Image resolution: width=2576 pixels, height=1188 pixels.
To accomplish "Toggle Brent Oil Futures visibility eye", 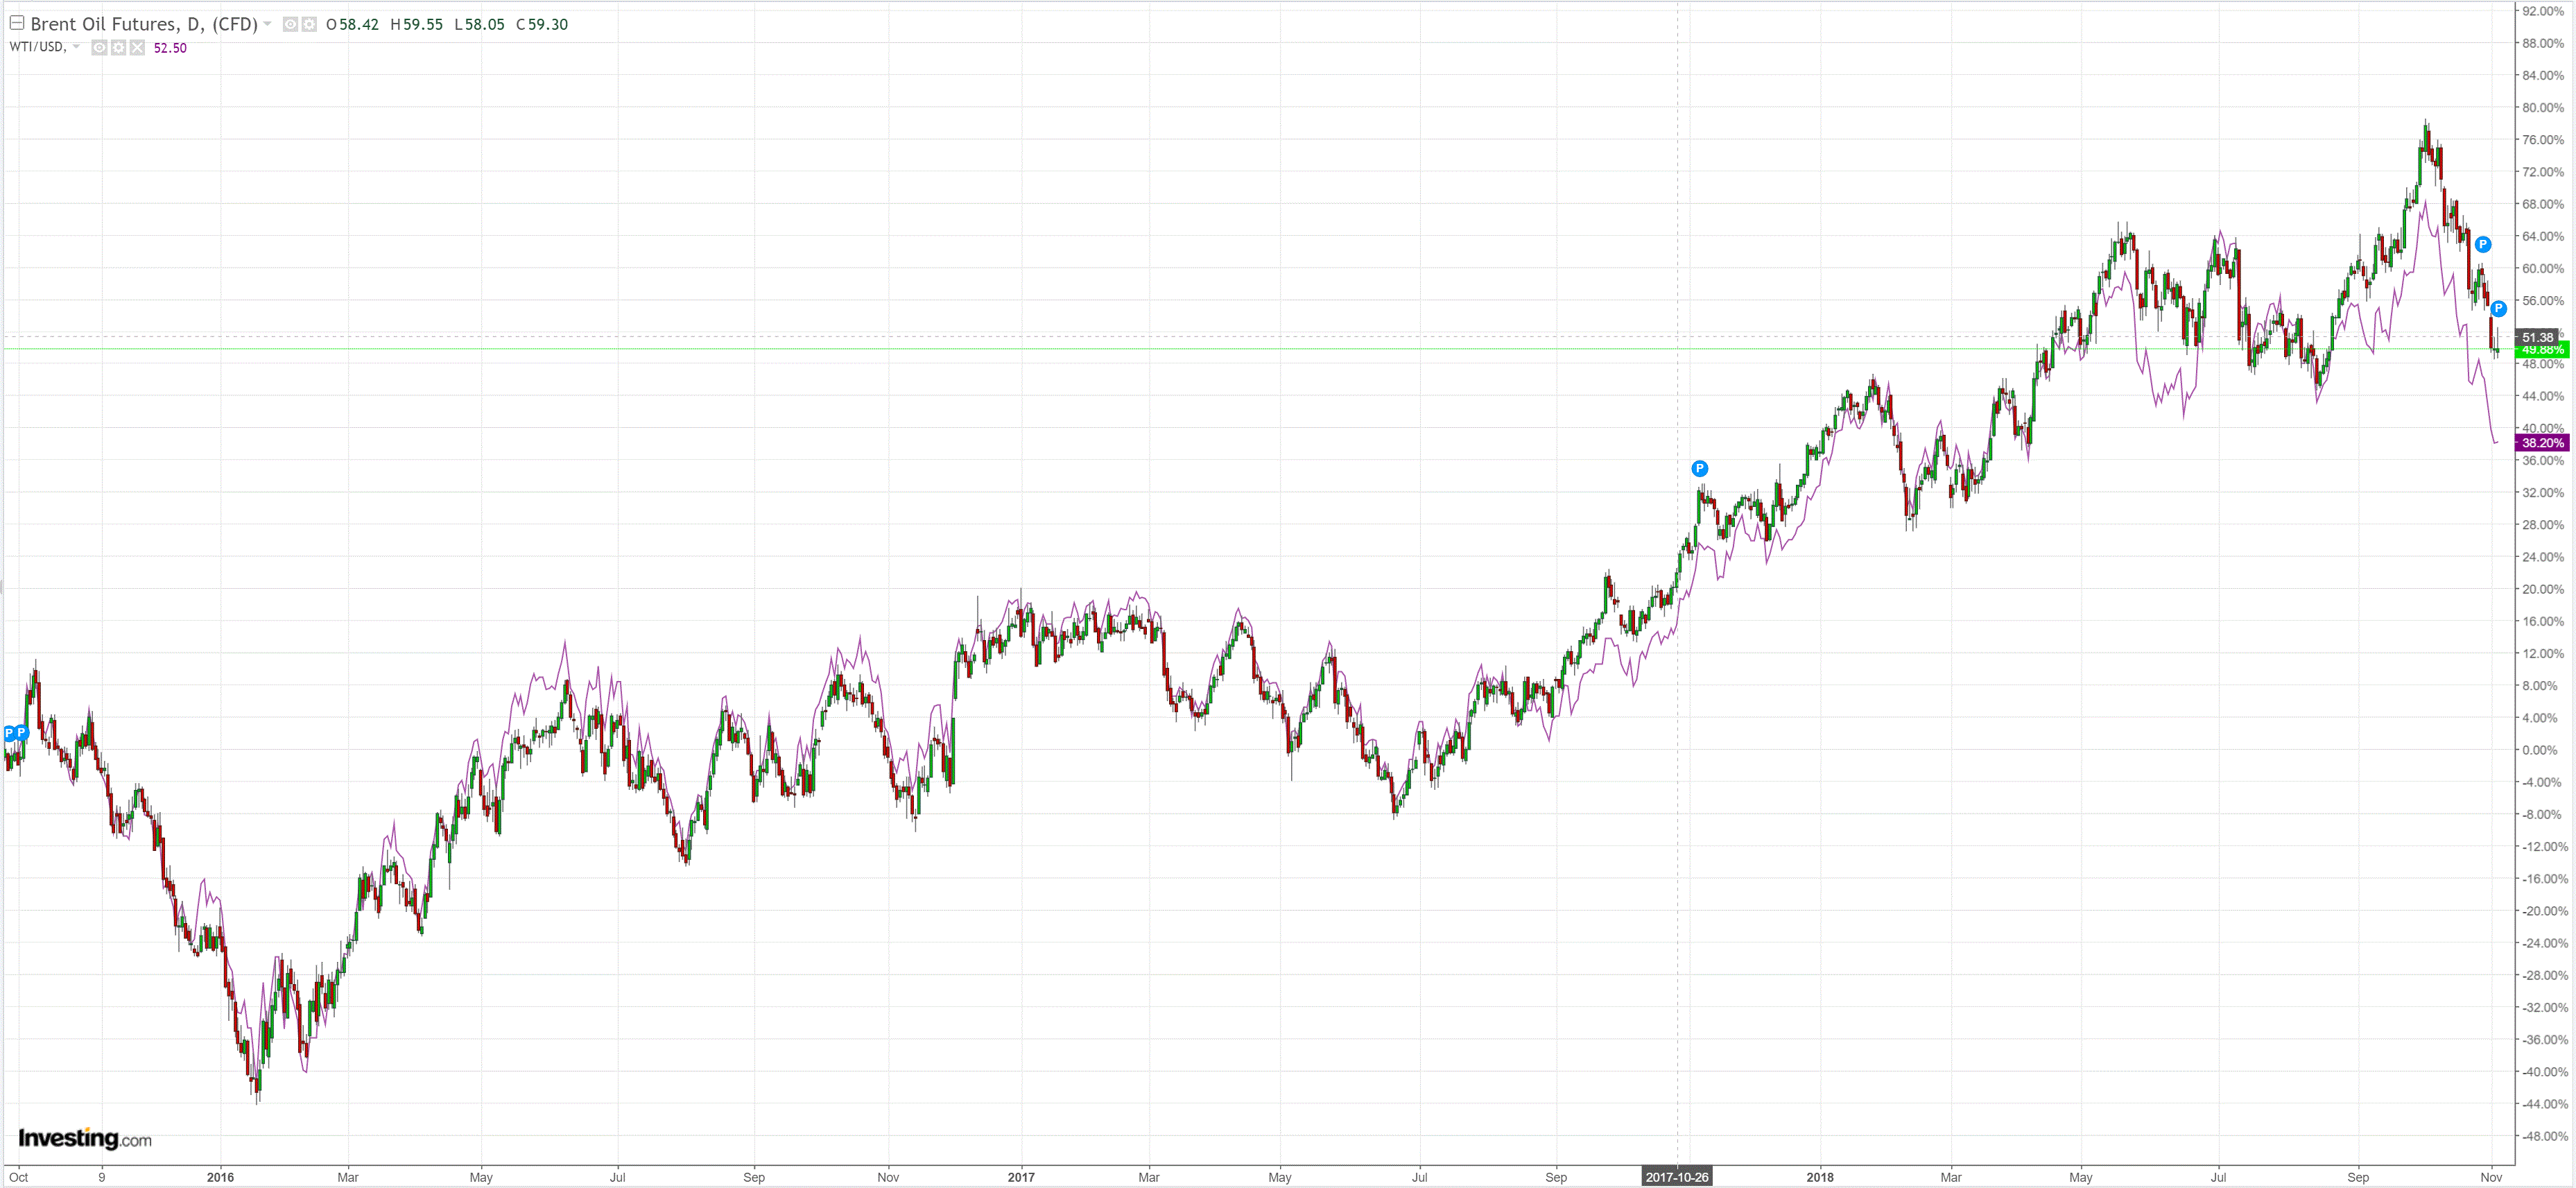I will (x=290, y=24).
